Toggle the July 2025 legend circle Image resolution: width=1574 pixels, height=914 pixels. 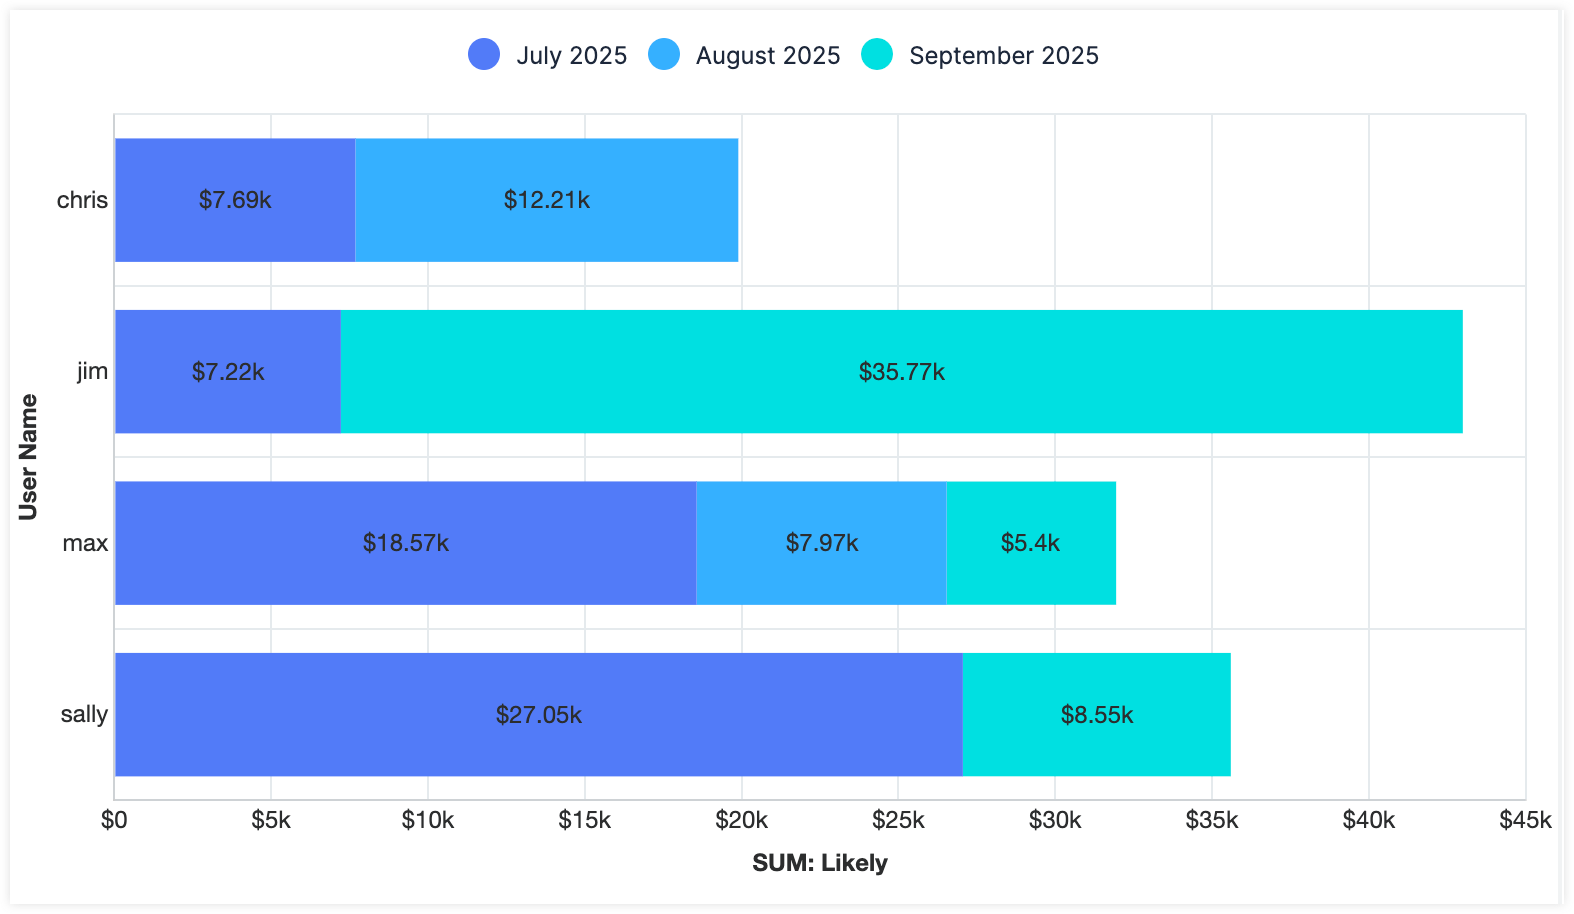click(x=484, y=54)
